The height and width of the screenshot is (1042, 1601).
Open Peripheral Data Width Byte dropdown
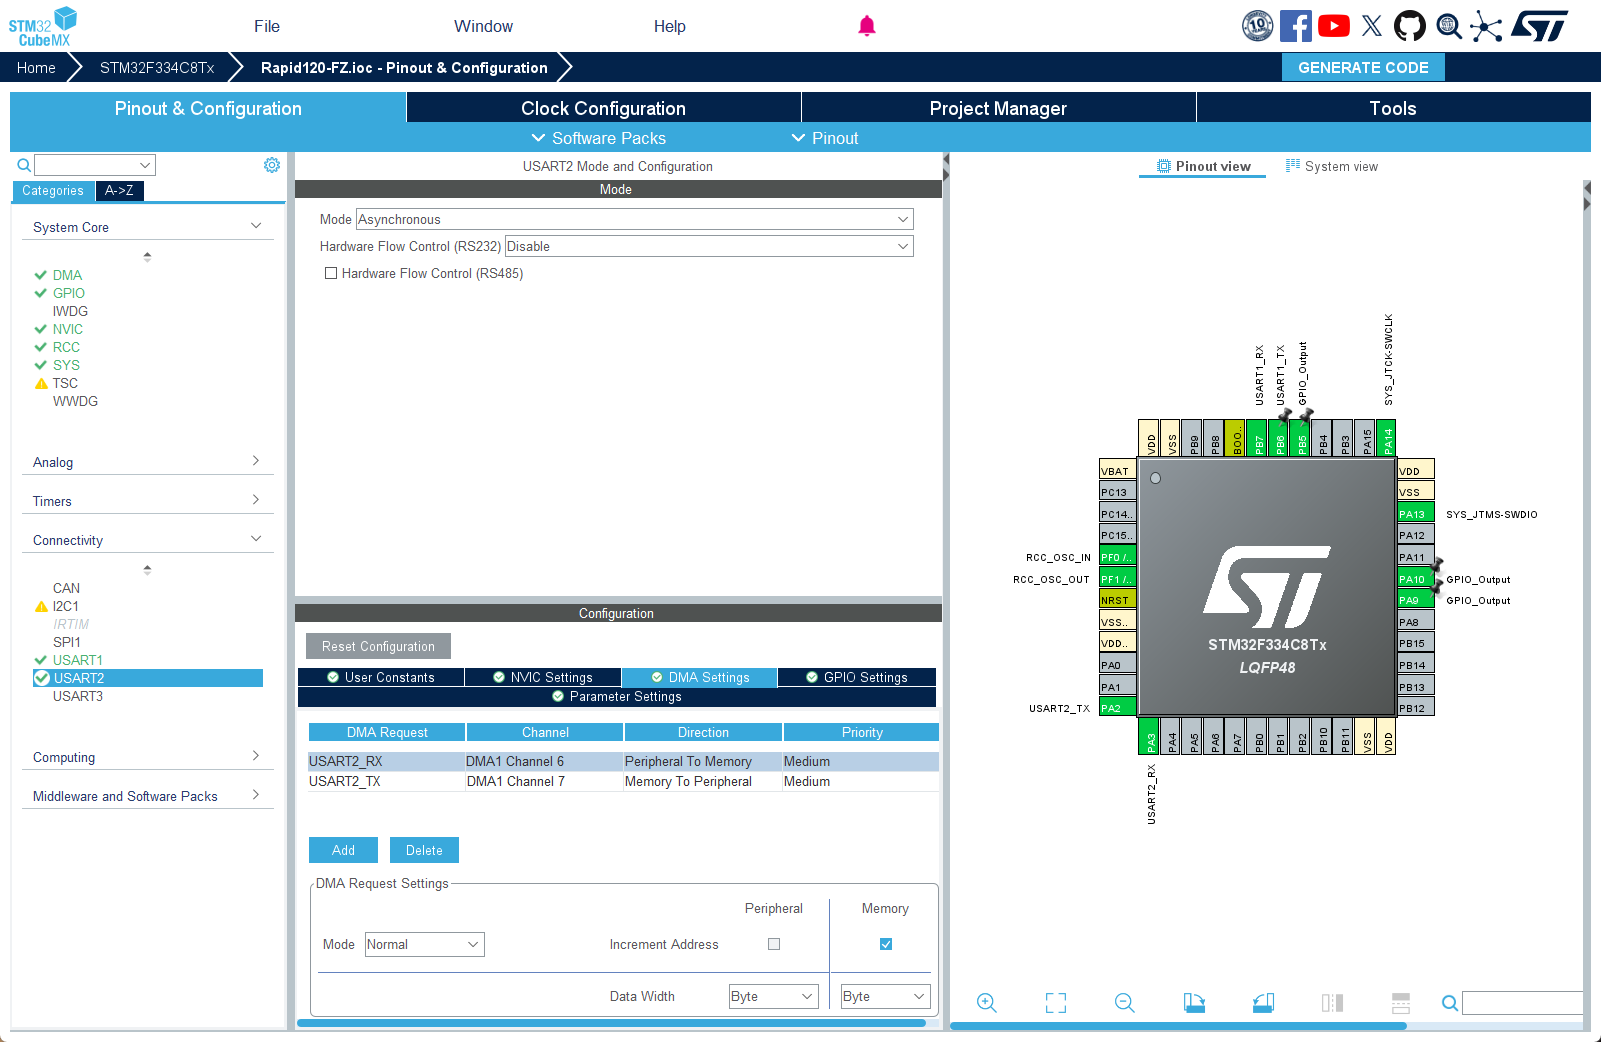pos(774,996)
